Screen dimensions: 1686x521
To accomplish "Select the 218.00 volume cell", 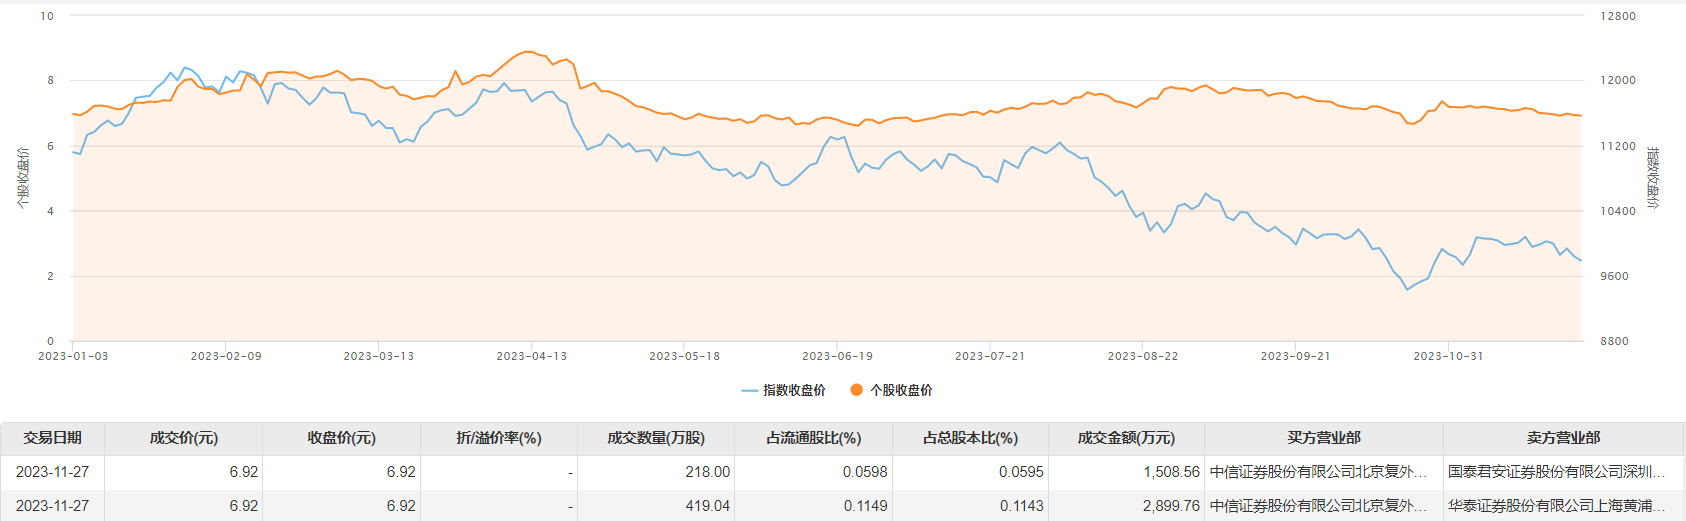I will (656, 472).
